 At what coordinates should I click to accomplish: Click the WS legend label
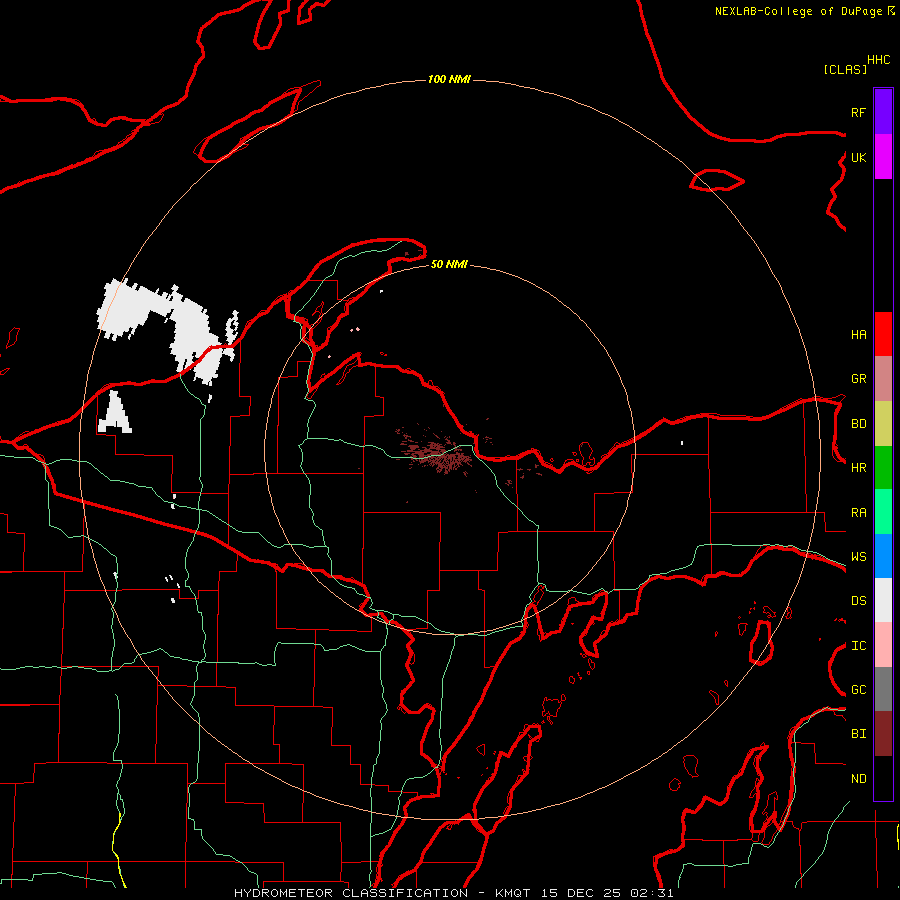click(858, 557)
